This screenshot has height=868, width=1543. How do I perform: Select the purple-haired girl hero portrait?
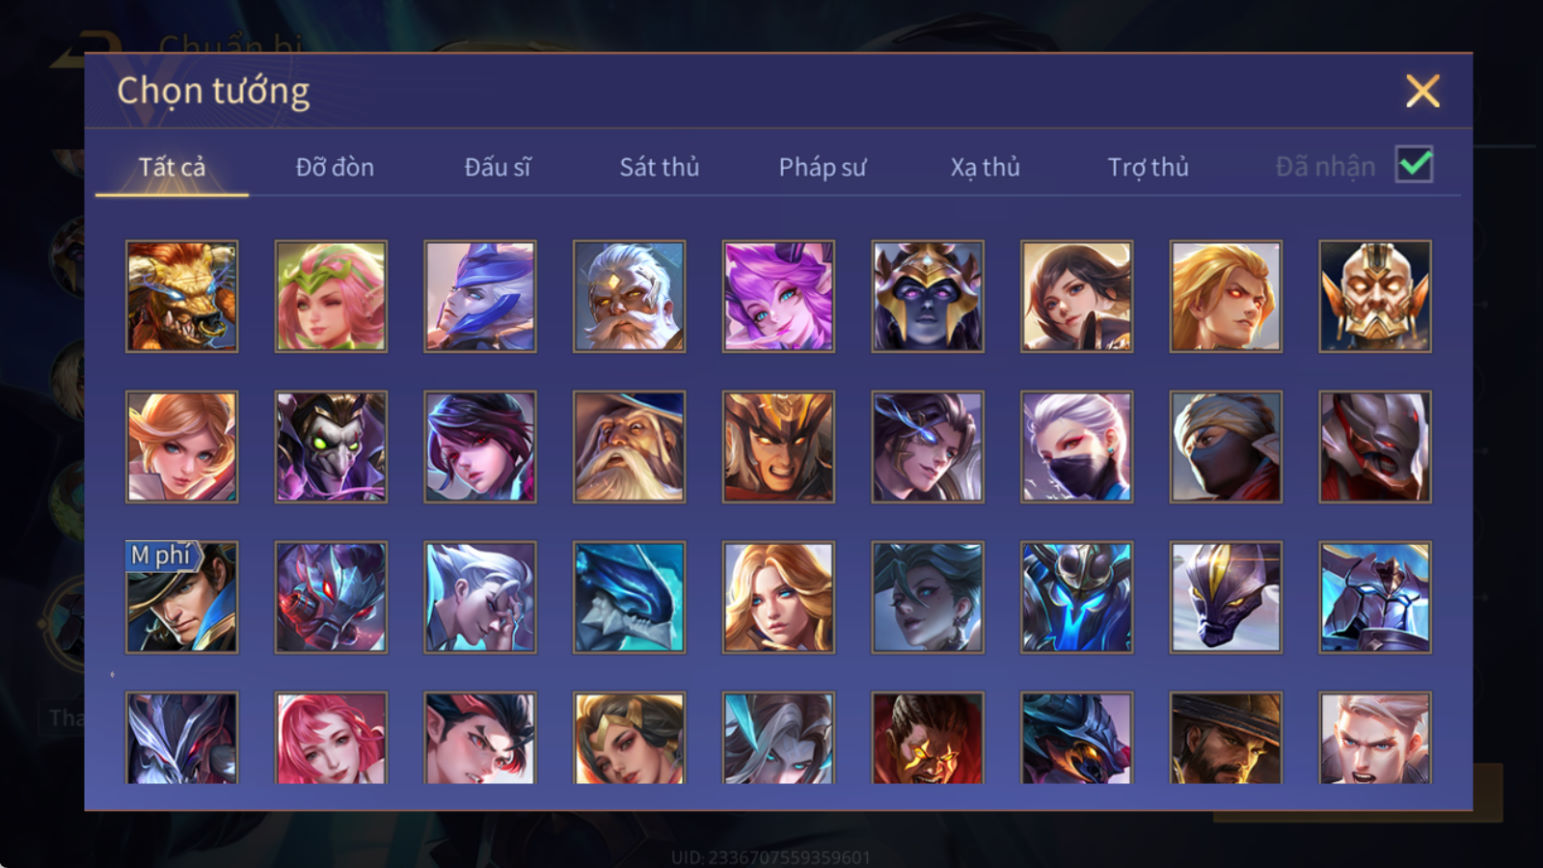click(x=778, y=296)
